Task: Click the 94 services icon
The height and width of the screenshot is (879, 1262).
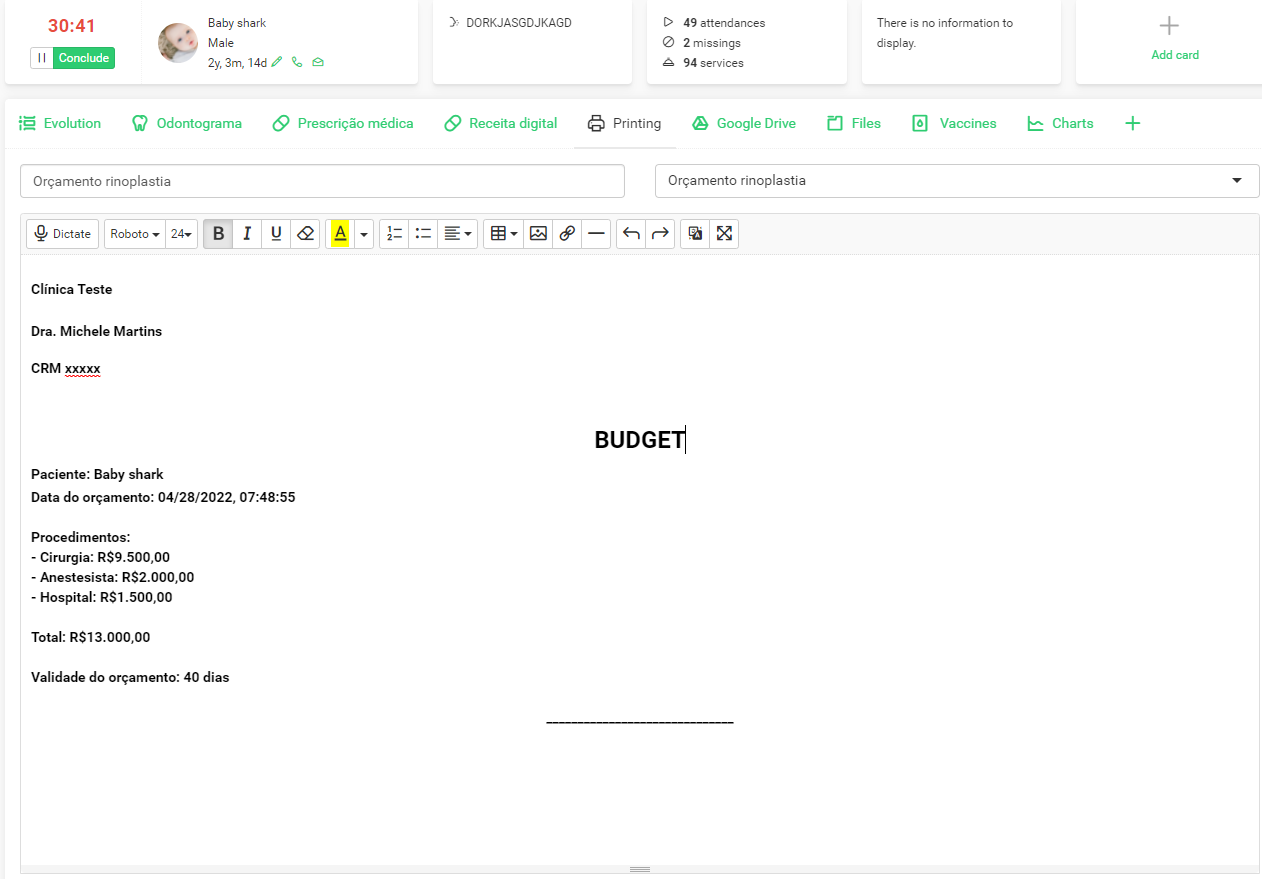Action: tap(668, 62)
